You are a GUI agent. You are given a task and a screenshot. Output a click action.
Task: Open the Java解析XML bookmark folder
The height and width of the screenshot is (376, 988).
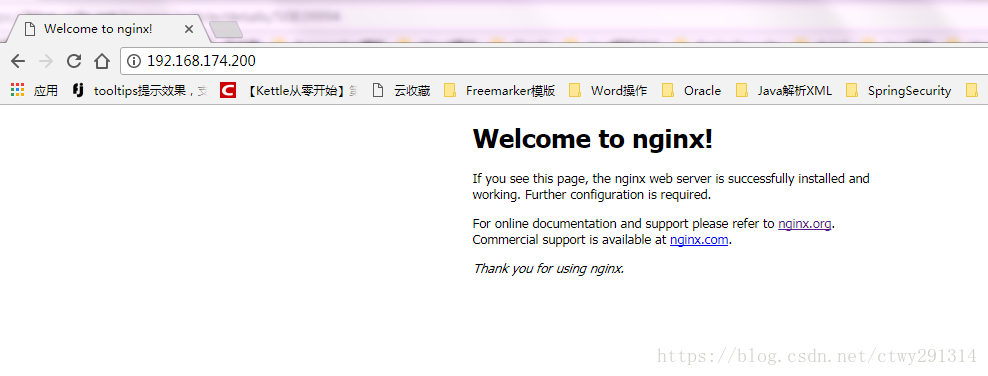pyautogui.click(x=784, y=90)
